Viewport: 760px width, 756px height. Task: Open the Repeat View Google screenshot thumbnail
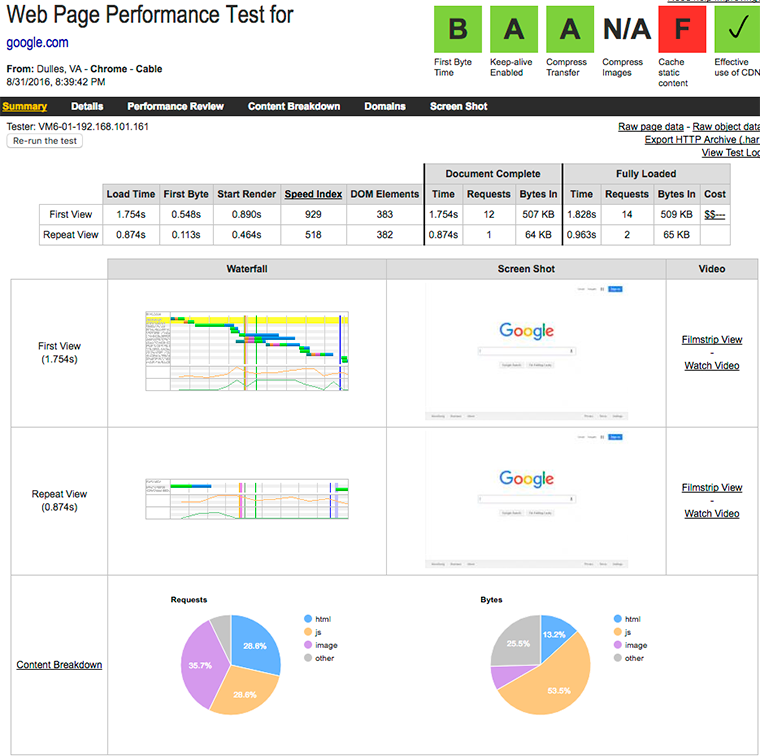[526, 499]
